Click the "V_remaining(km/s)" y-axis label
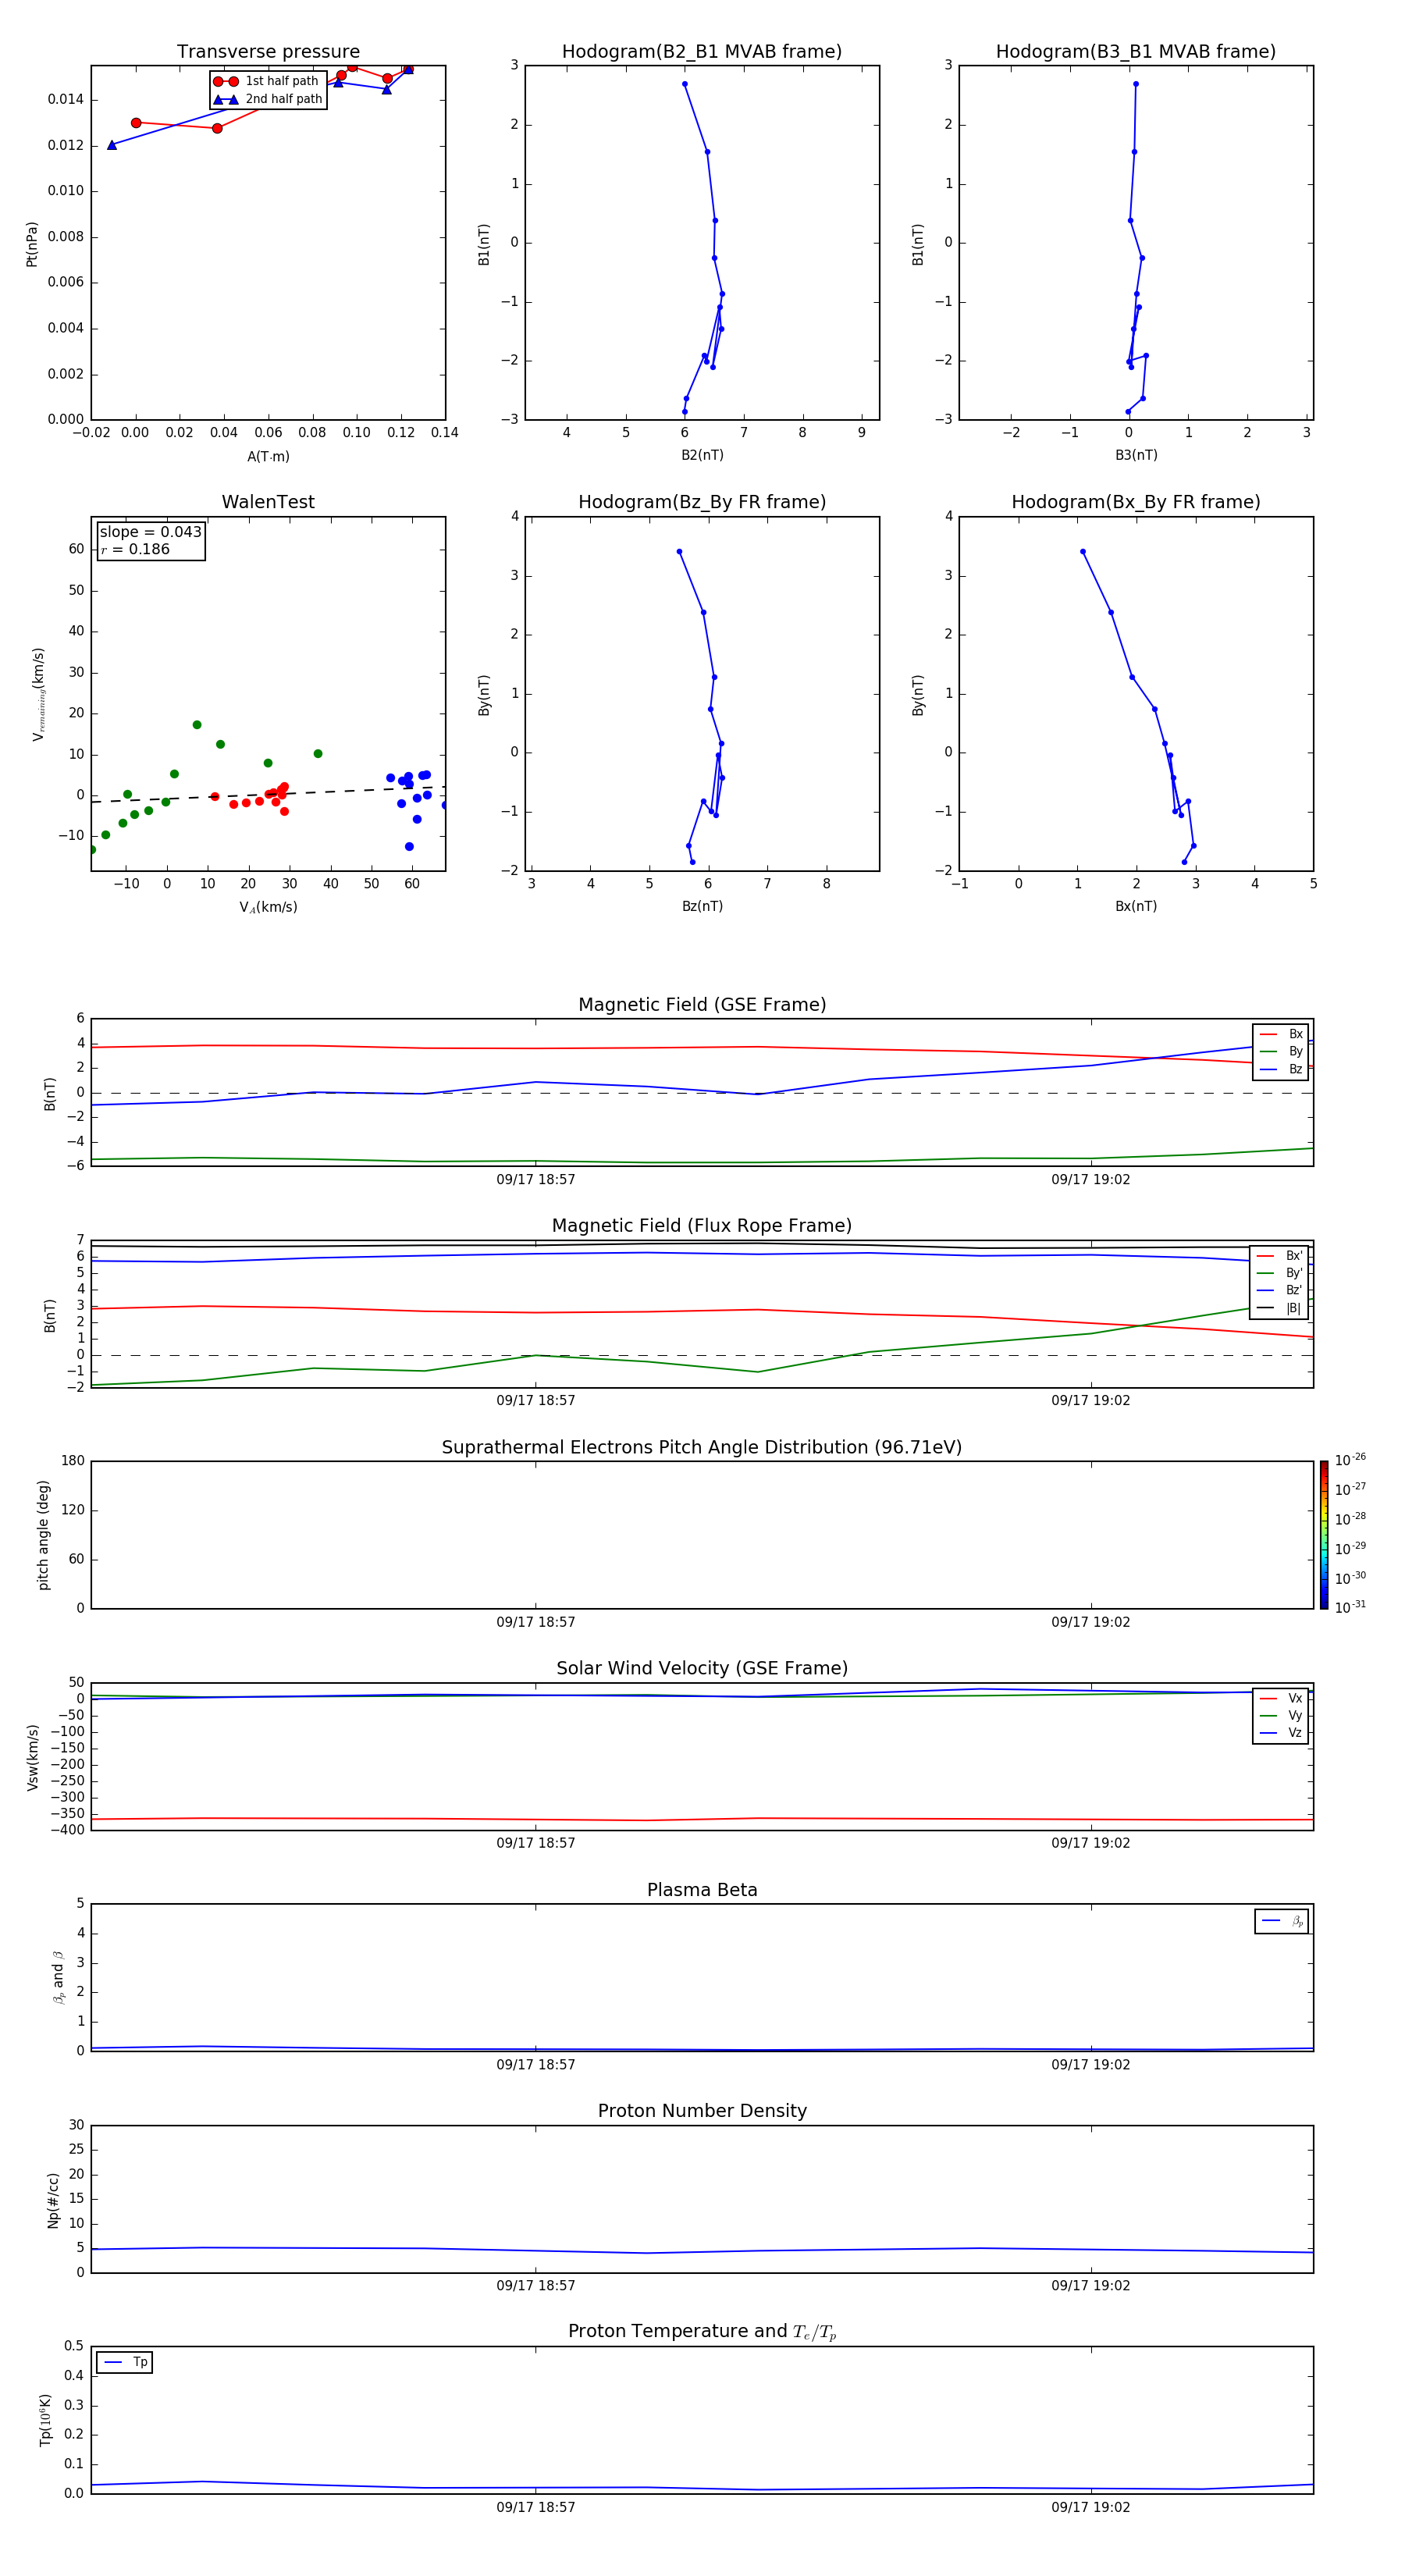The height and width of the screenshot is (2576, 1405). click(x=39, y=693)
